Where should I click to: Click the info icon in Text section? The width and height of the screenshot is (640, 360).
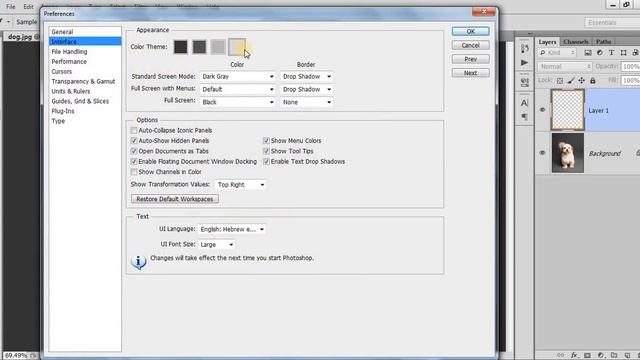[139, 262]
